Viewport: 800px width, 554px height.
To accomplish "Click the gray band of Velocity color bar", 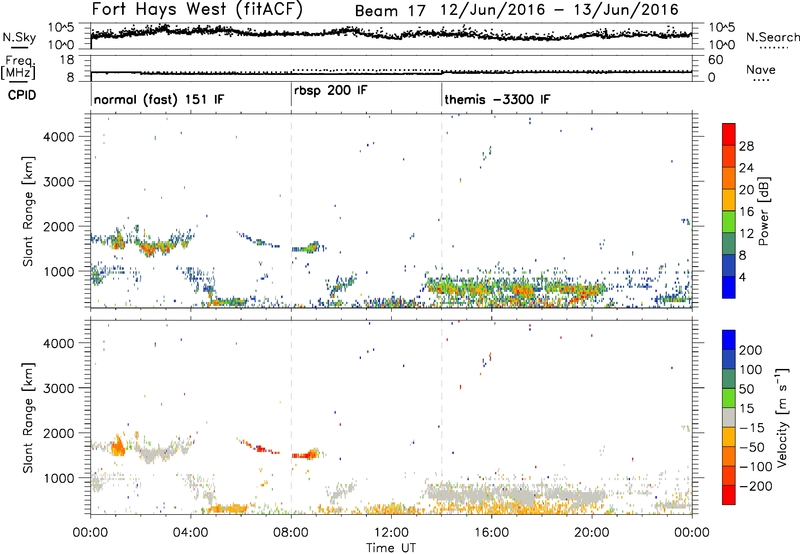I will coord(729,418).
